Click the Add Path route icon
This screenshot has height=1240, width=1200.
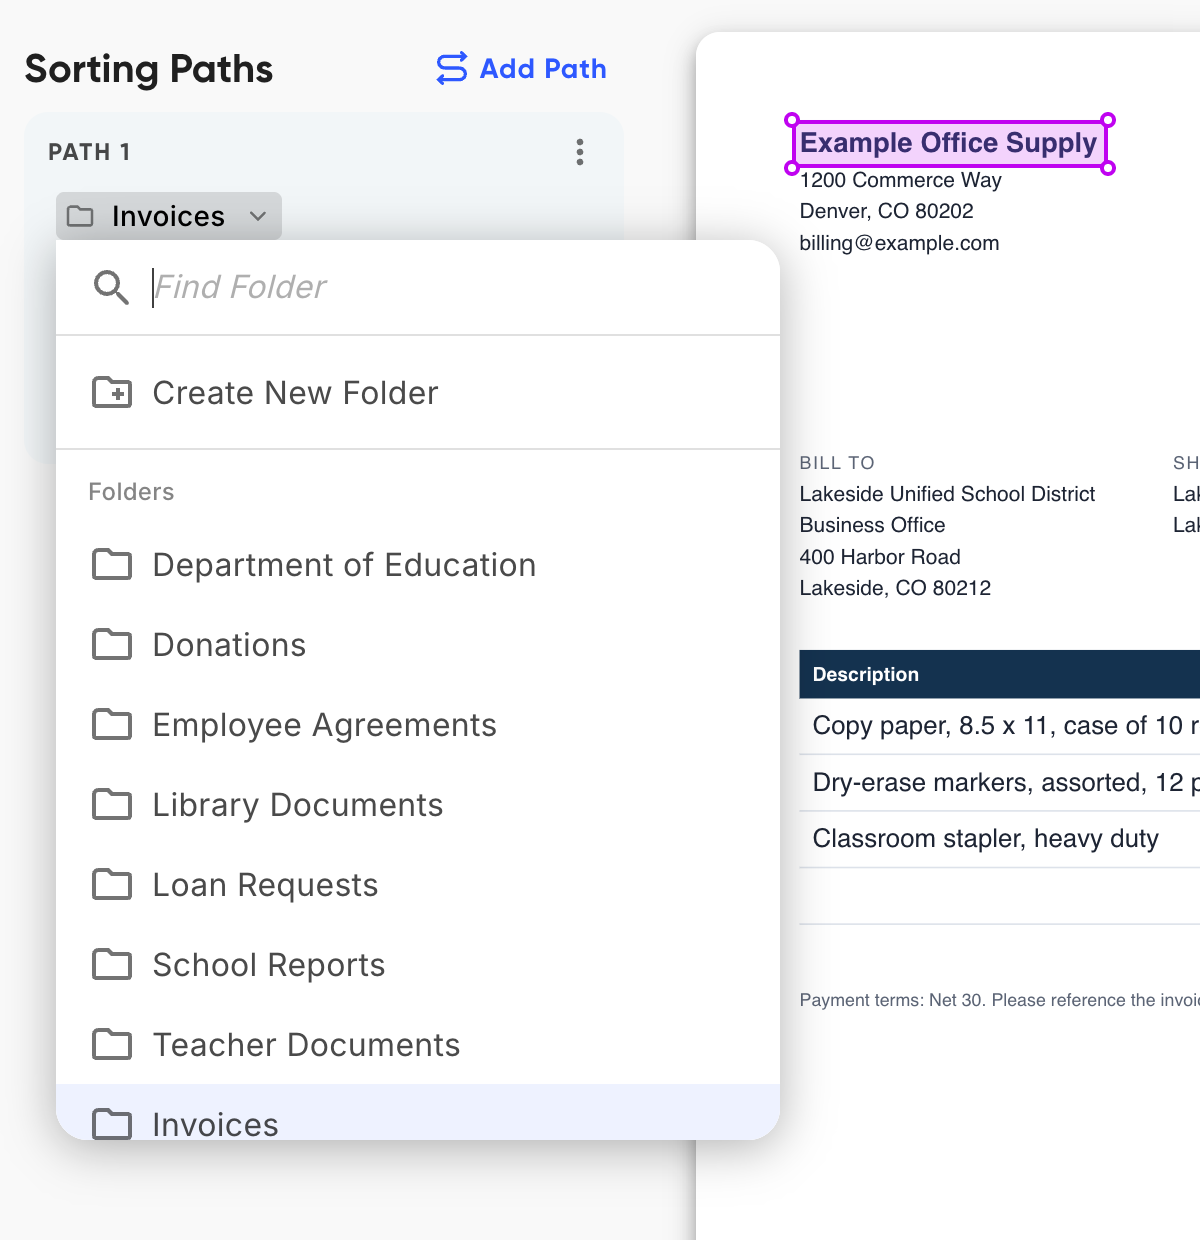point(452,68)
